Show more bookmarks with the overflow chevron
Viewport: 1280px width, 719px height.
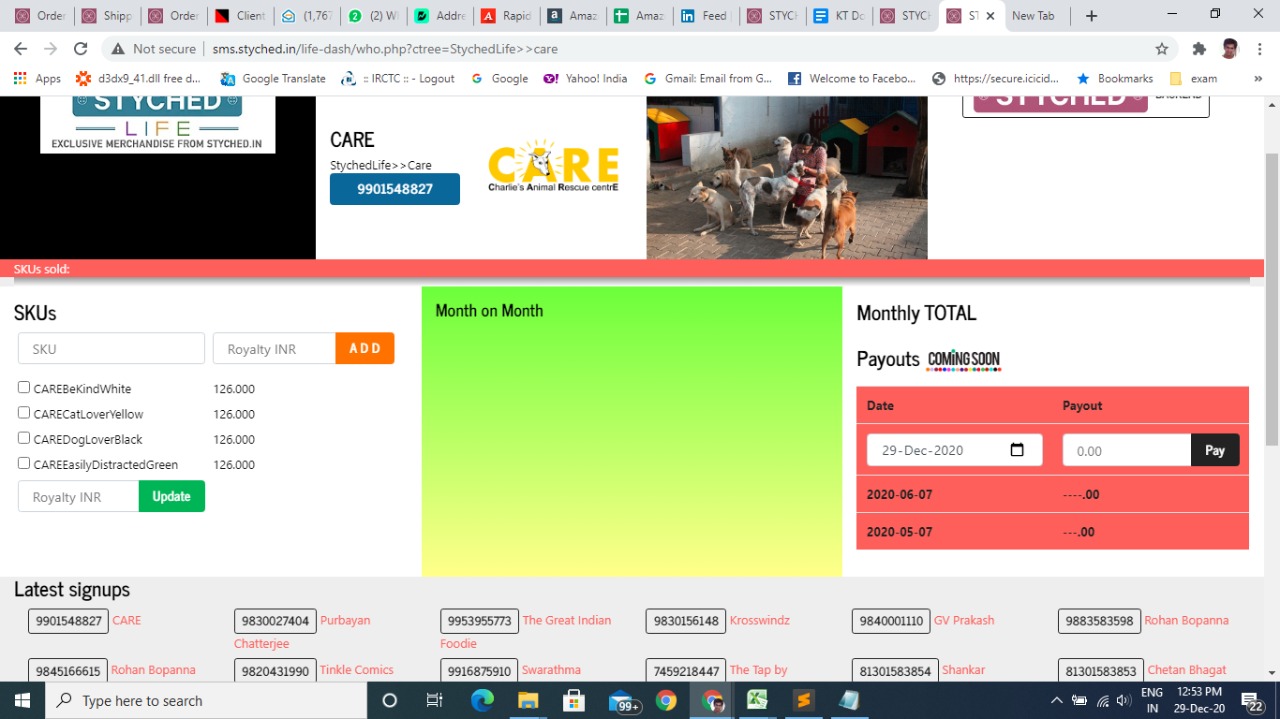coord(1257,78)
